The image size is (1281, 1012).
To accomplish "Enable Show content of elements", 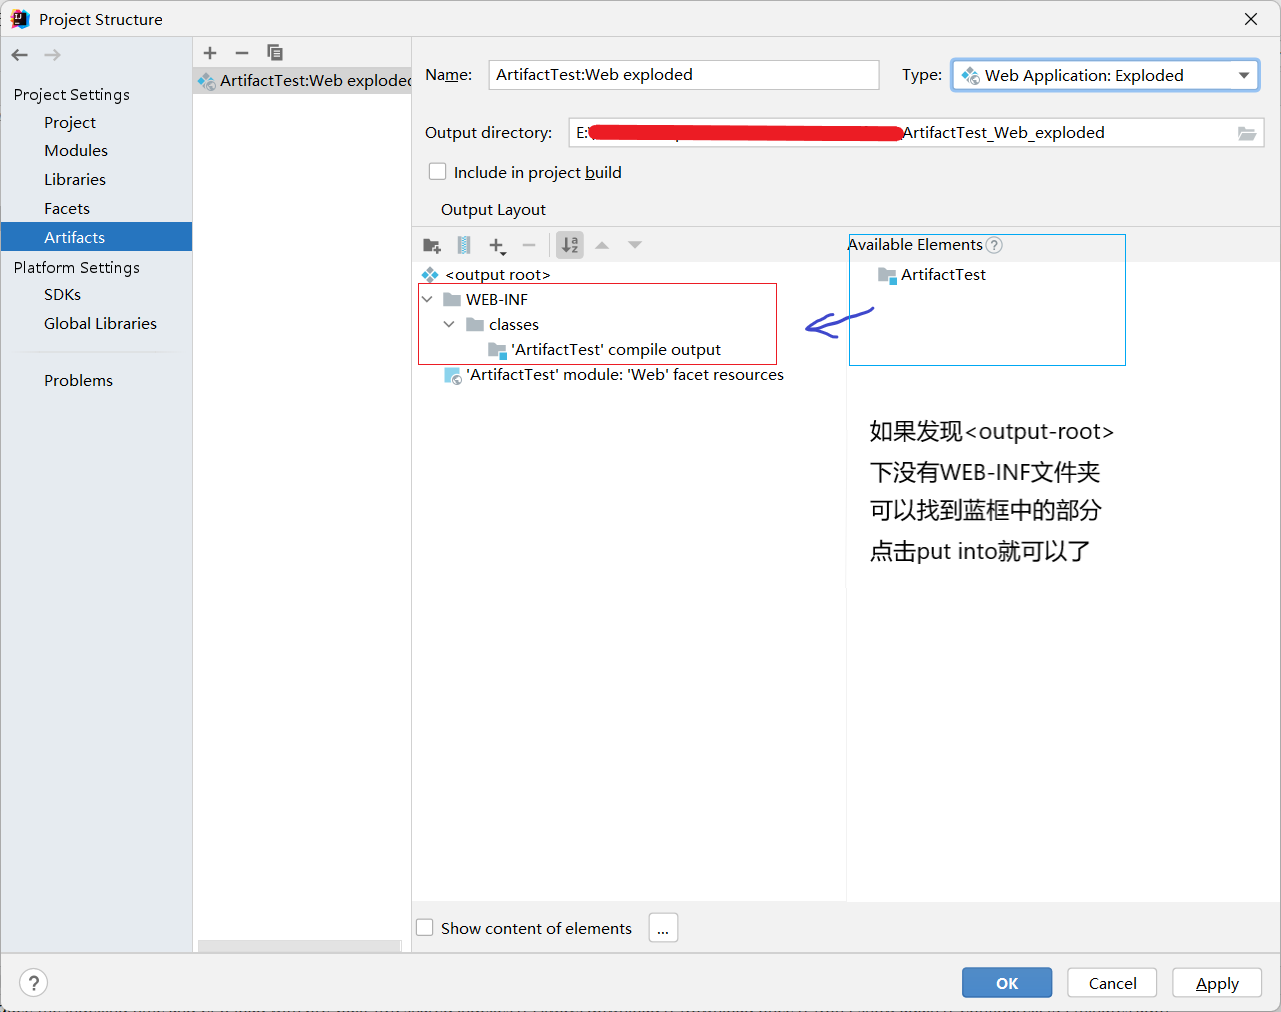I will [x=425, y=928].
